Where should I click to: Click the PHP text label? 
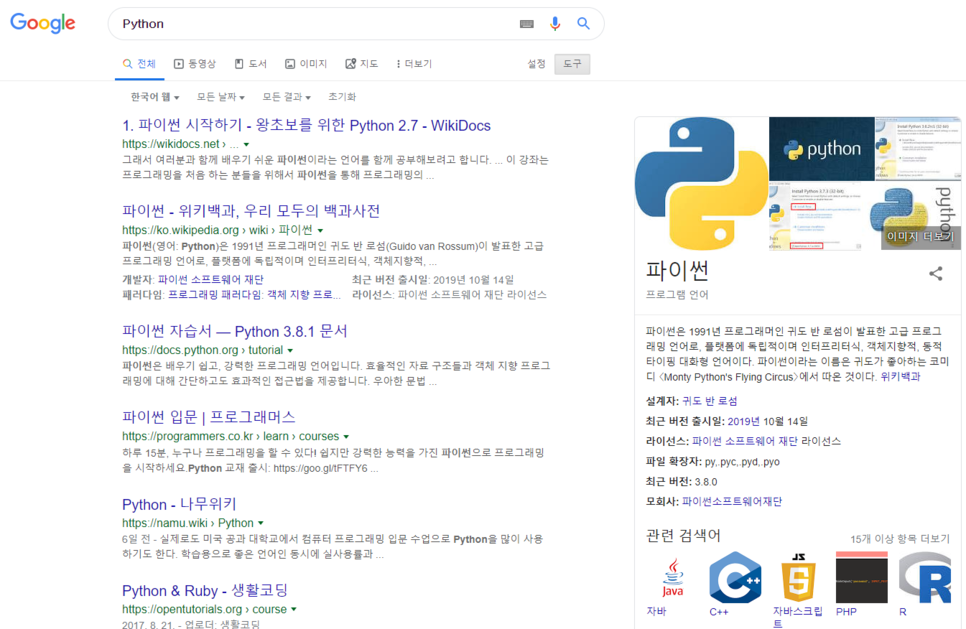[846, 612]
